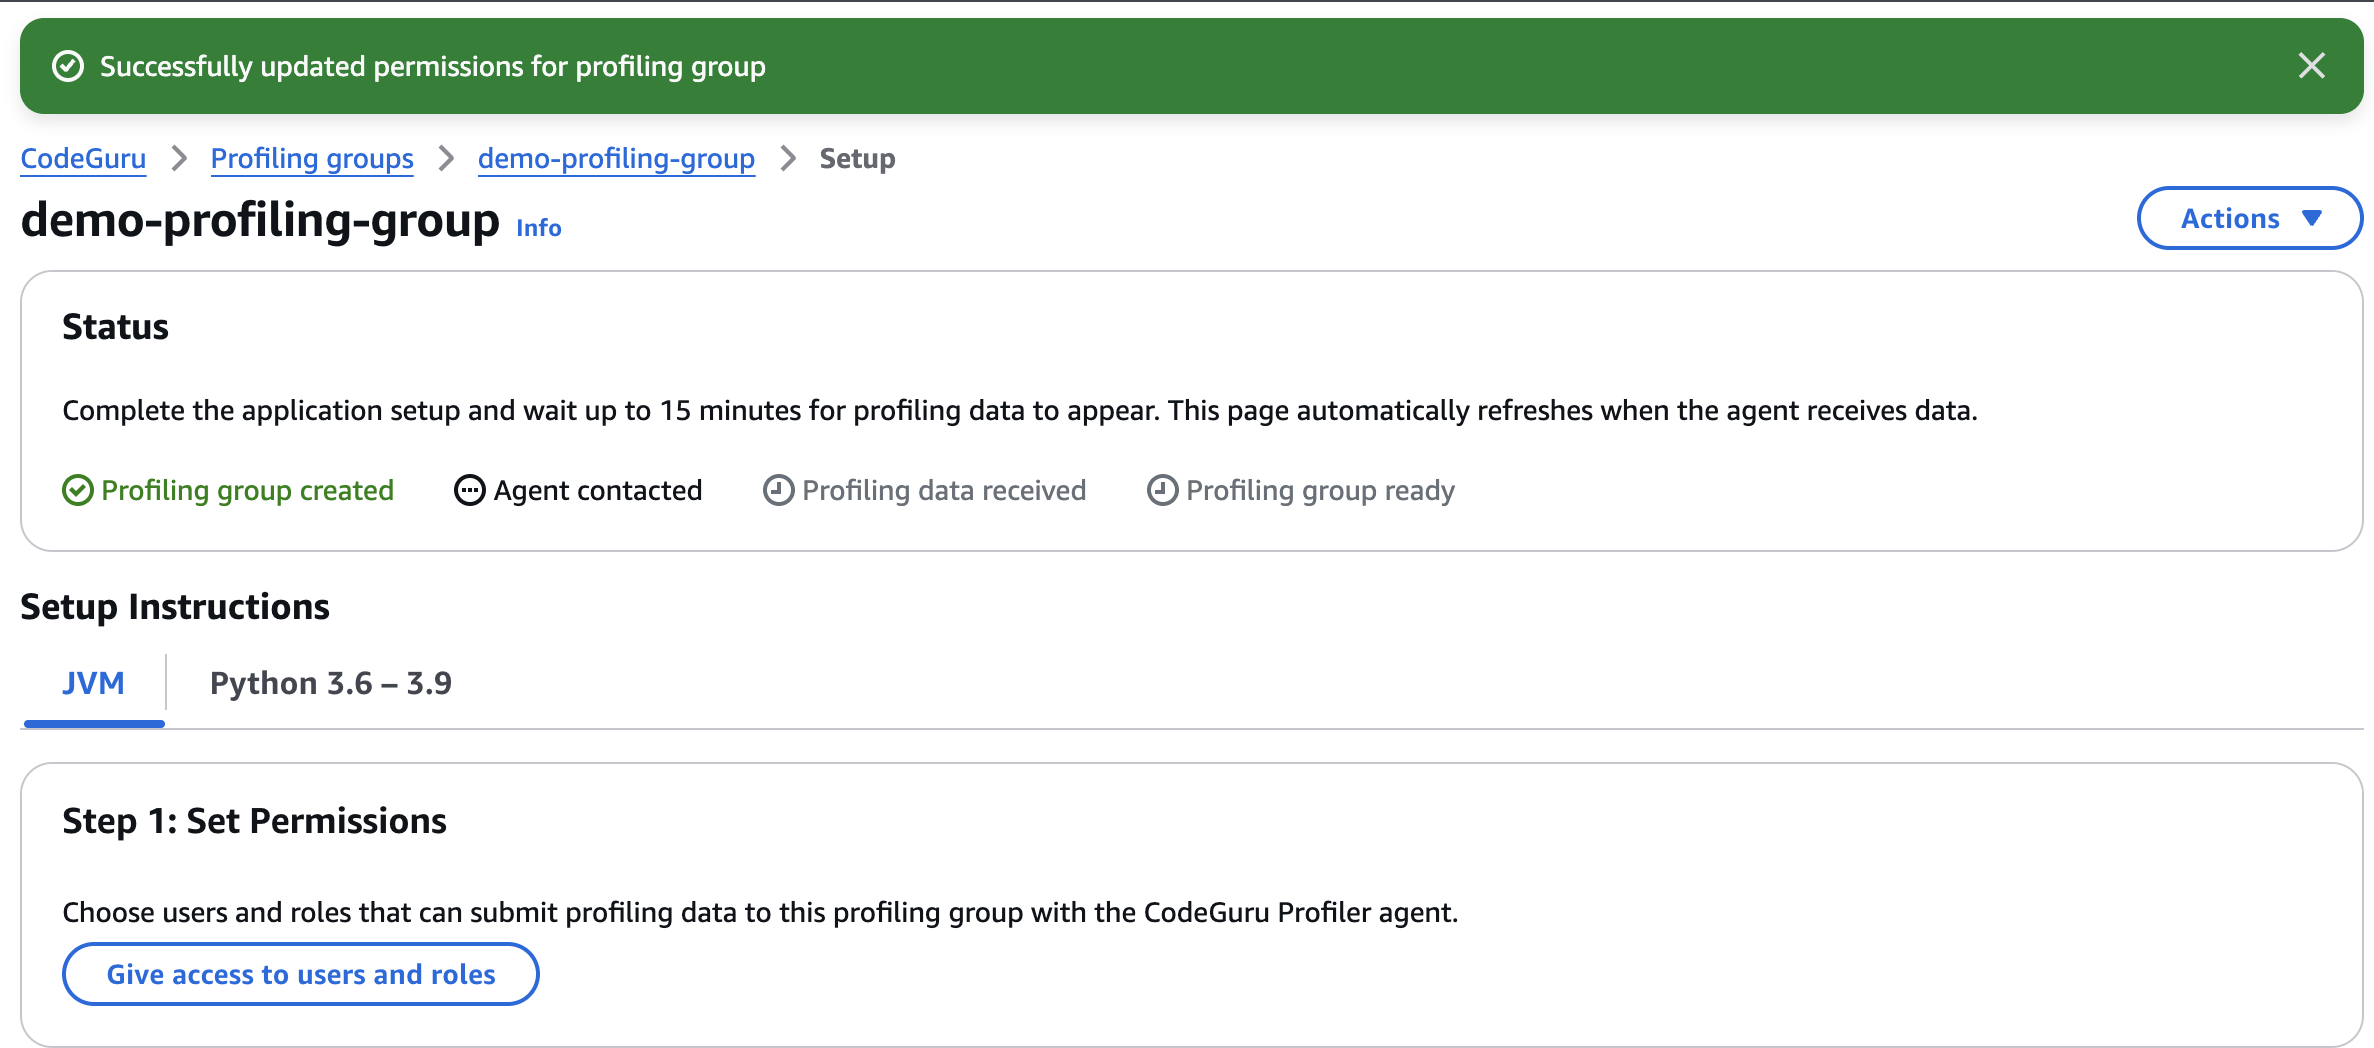Click the Successfully updated permissions message text
The width and height of the screenshot is (2374, 1048).
click(x=433, y=66)
